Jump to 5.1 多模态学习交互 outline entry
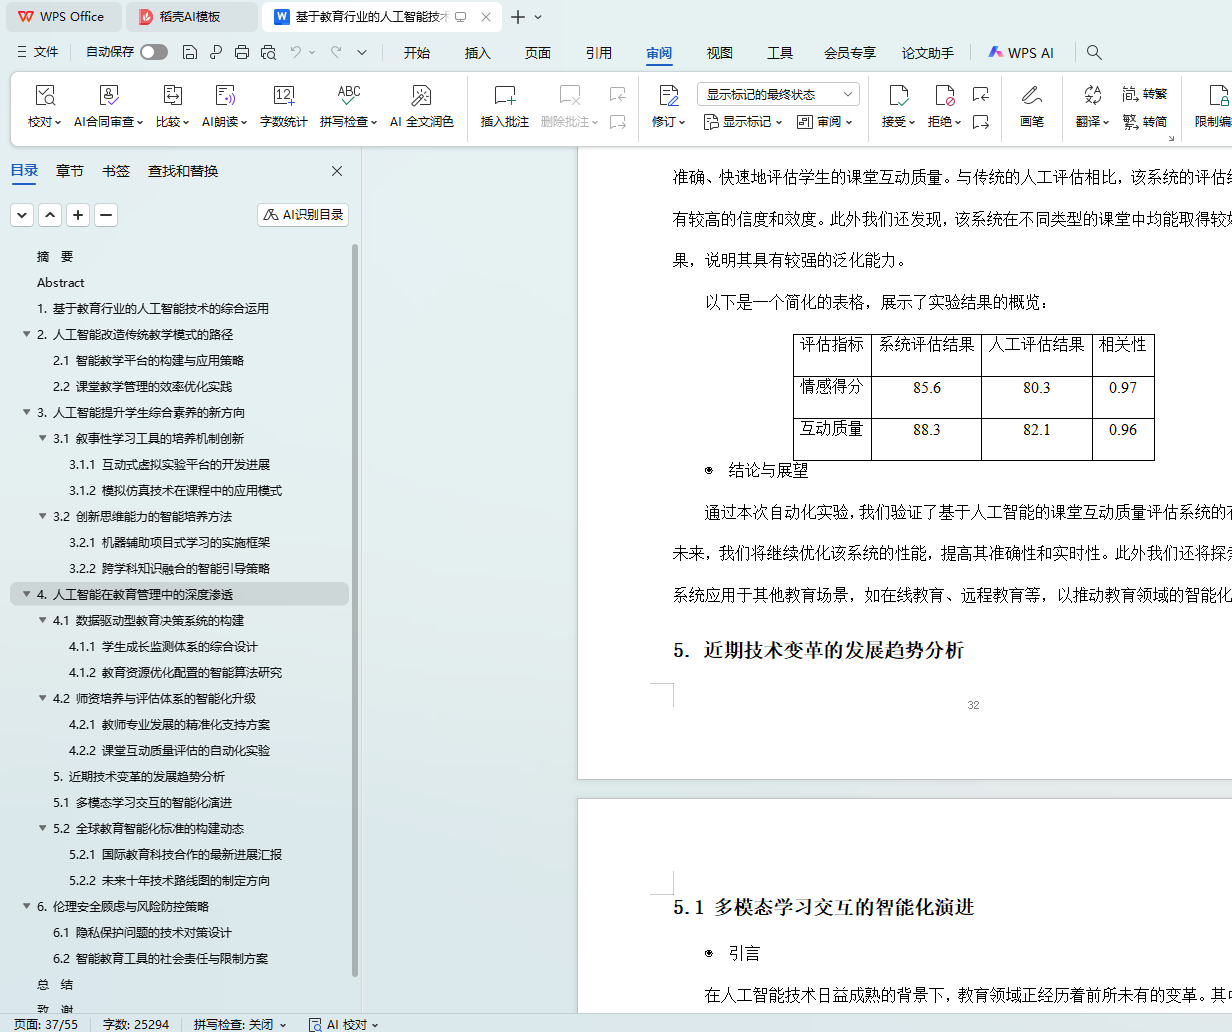 coord(142,802)
